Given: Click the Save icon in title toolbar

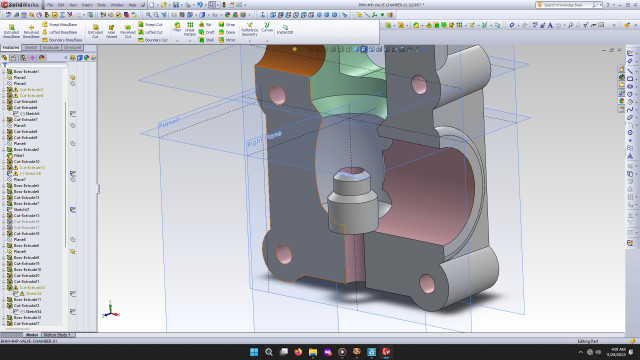Looking at the screenshot, I should [x=176, y=5].
